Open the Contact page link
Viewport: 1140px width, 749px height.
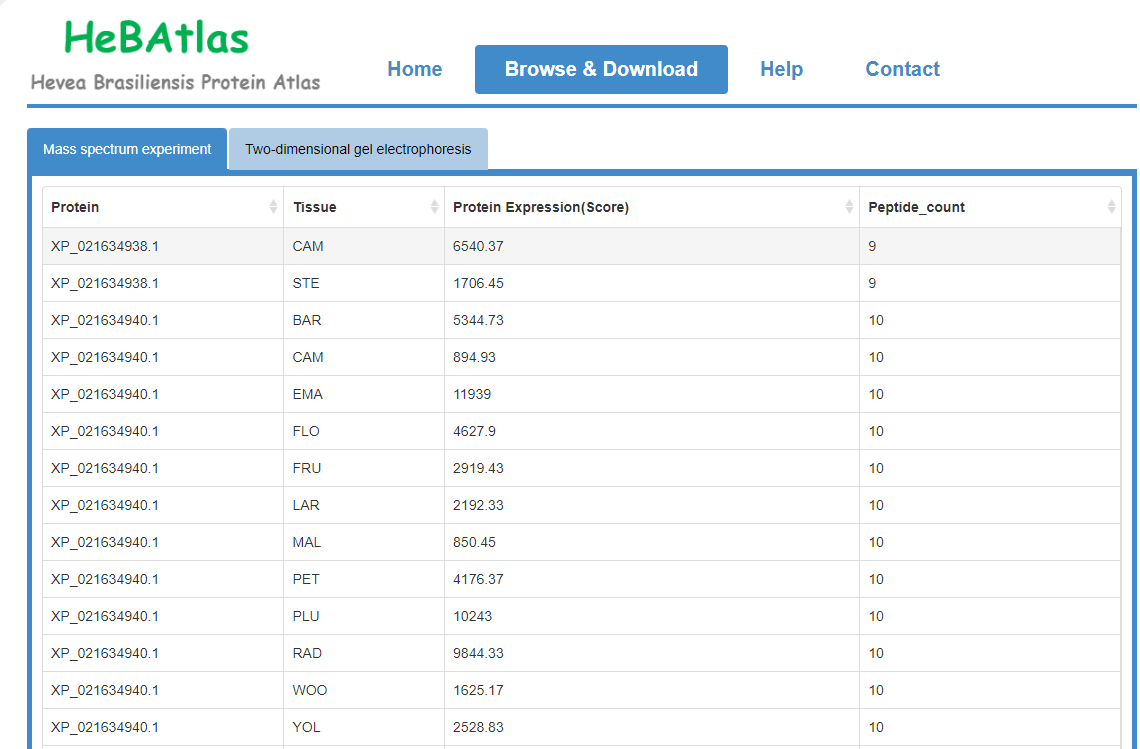[902, 69]
